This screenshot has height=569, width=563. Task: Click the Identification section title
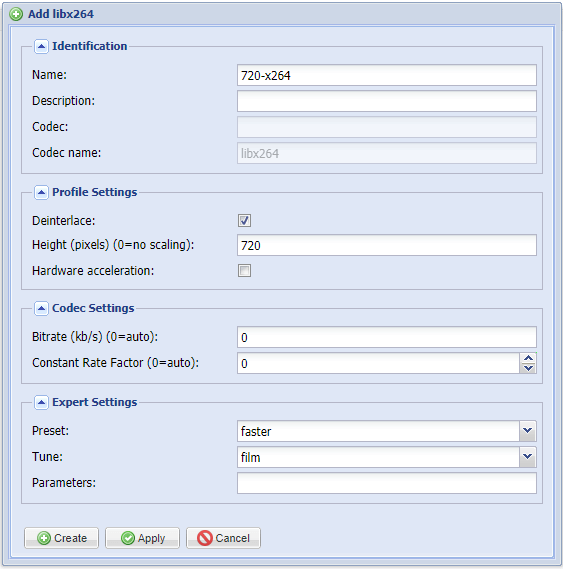90,46
